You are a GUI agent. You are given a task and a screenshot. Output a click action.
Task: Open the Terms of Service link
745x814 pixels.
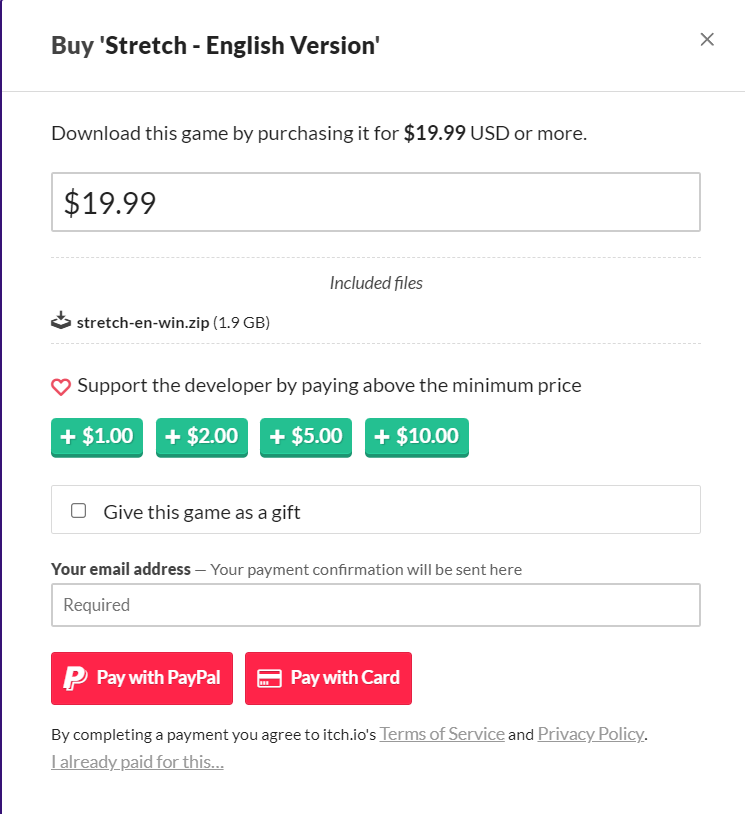[x=442, y=734]
